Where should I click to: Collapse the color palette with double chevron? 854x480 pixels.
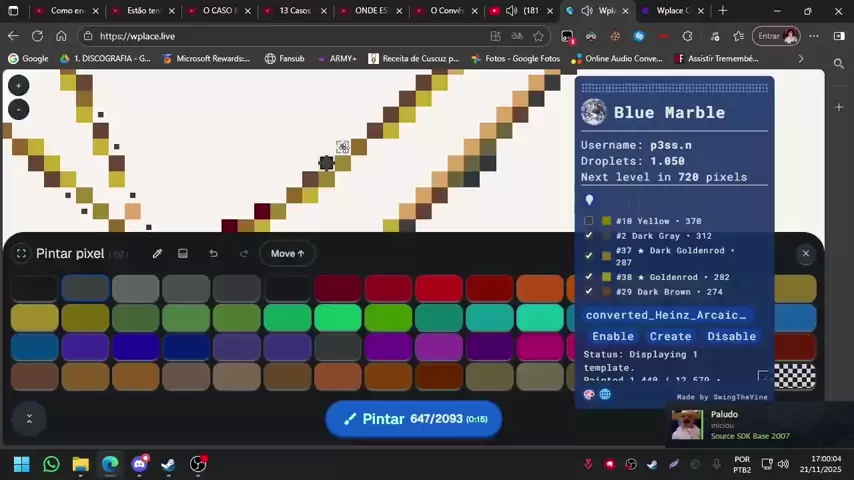[x=29, y=418]
